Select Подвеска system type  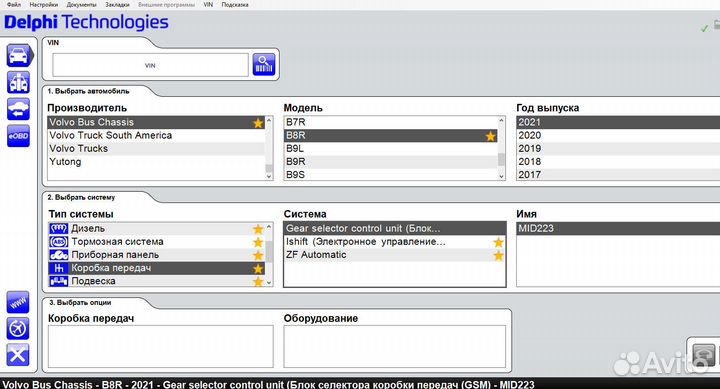tap(156, 281)
